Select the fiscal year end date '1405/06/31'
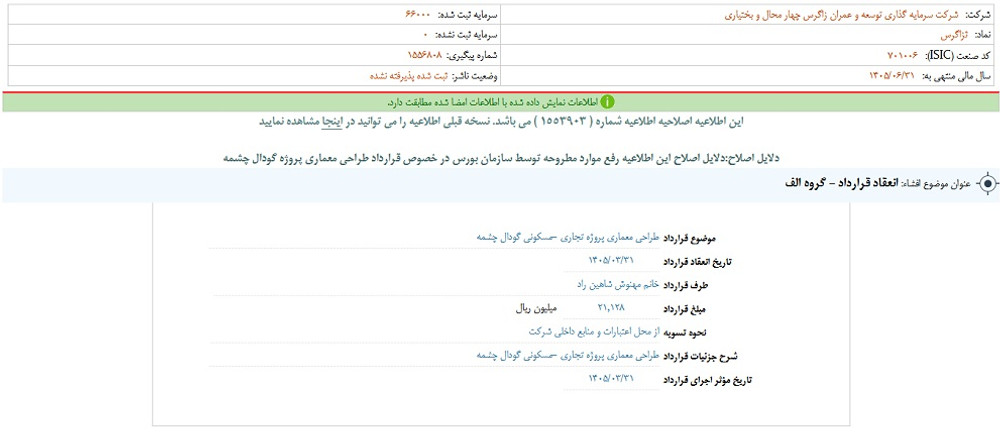Screen dimensions: 1000x448 tap(892, 76)
